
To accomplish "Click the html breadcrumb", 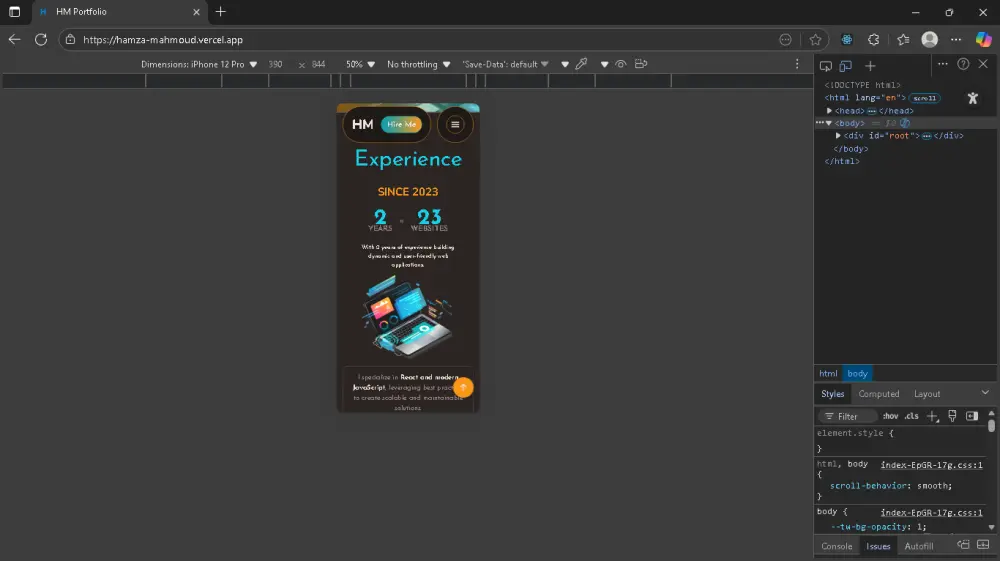I will pos(828,374).
